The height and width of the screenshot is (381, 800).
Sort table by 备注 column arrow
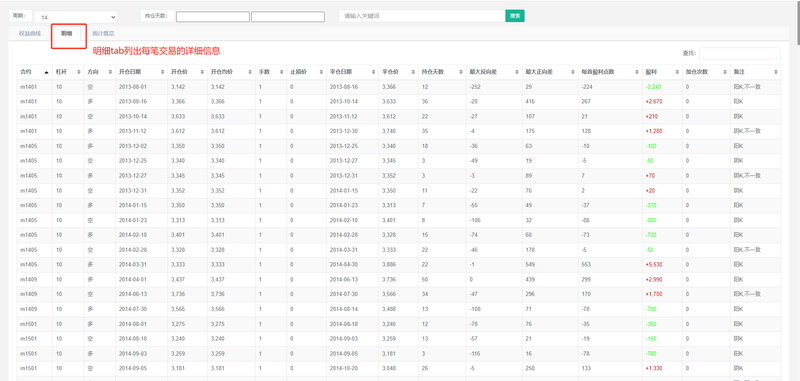[x=776, y=72]
